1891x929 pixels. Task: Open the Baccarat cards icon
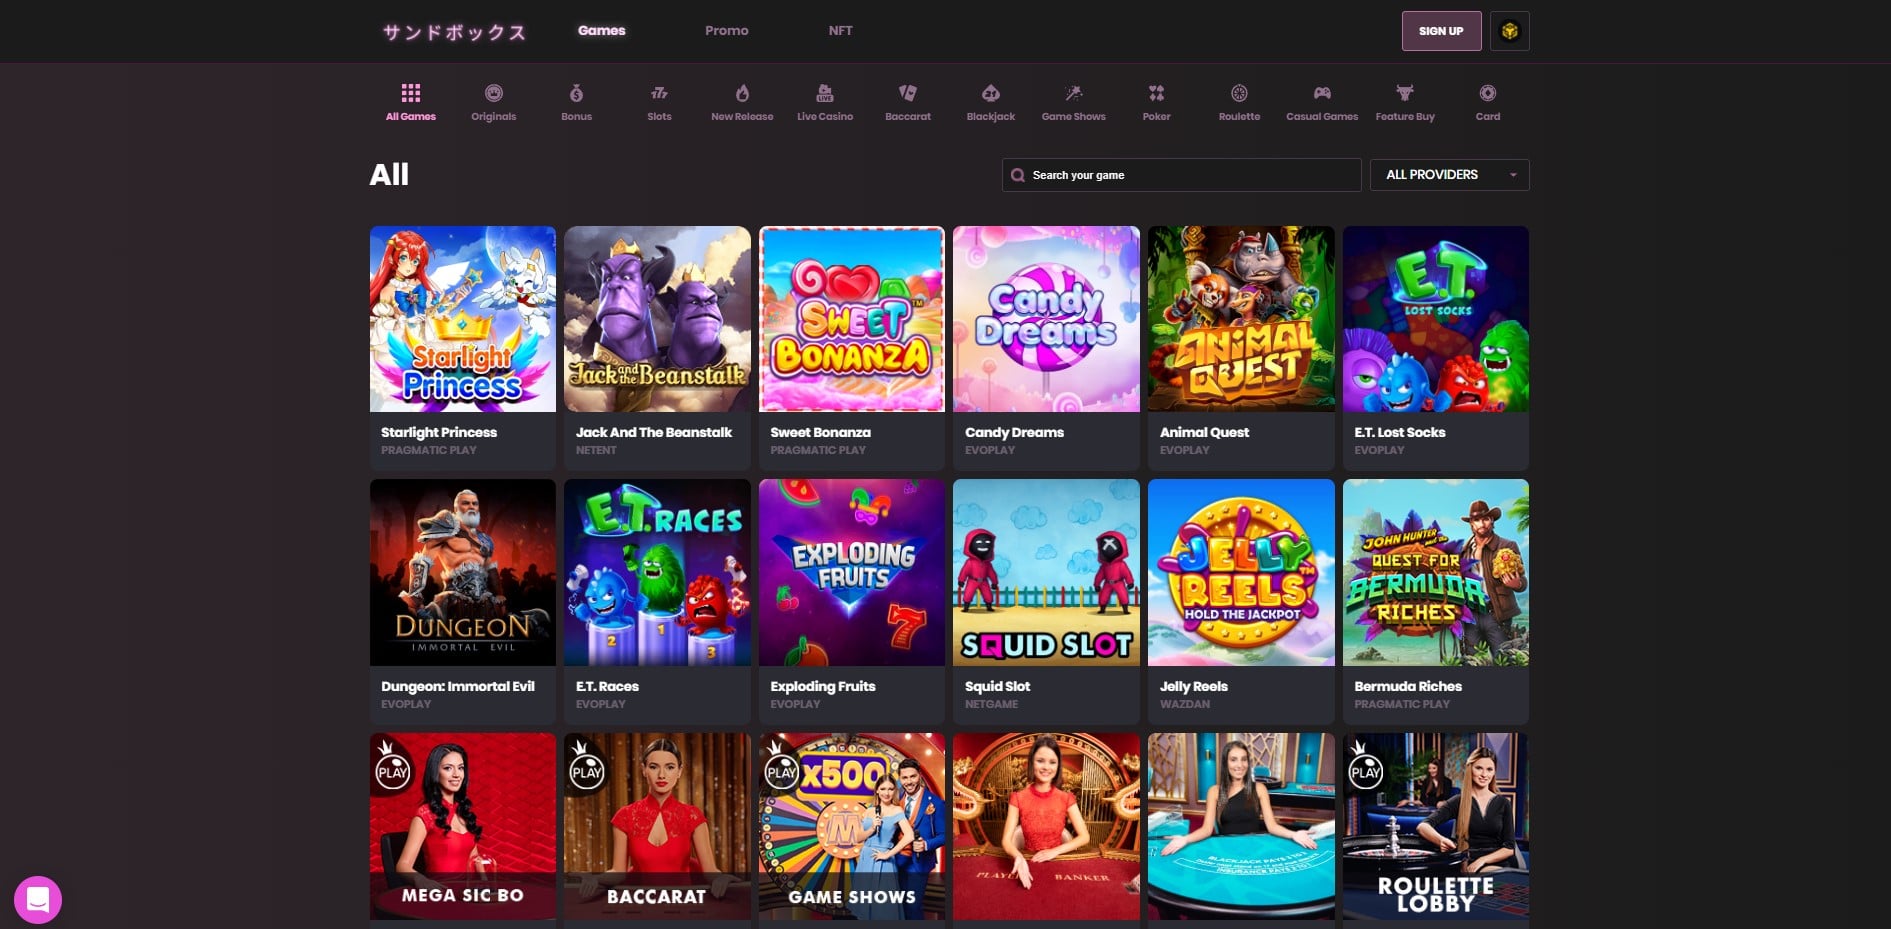pos(908,93)
